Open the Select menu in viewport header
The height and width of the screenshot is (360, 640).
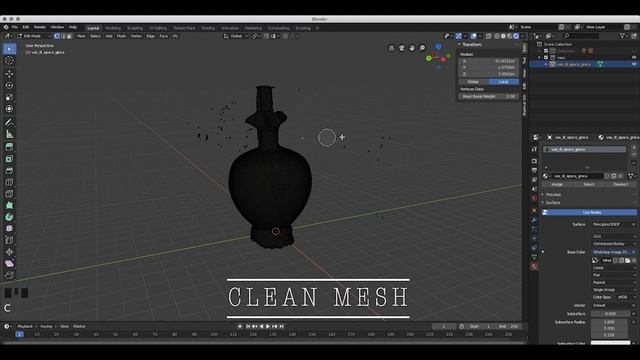pyautogui.click(x=95, y=36)
